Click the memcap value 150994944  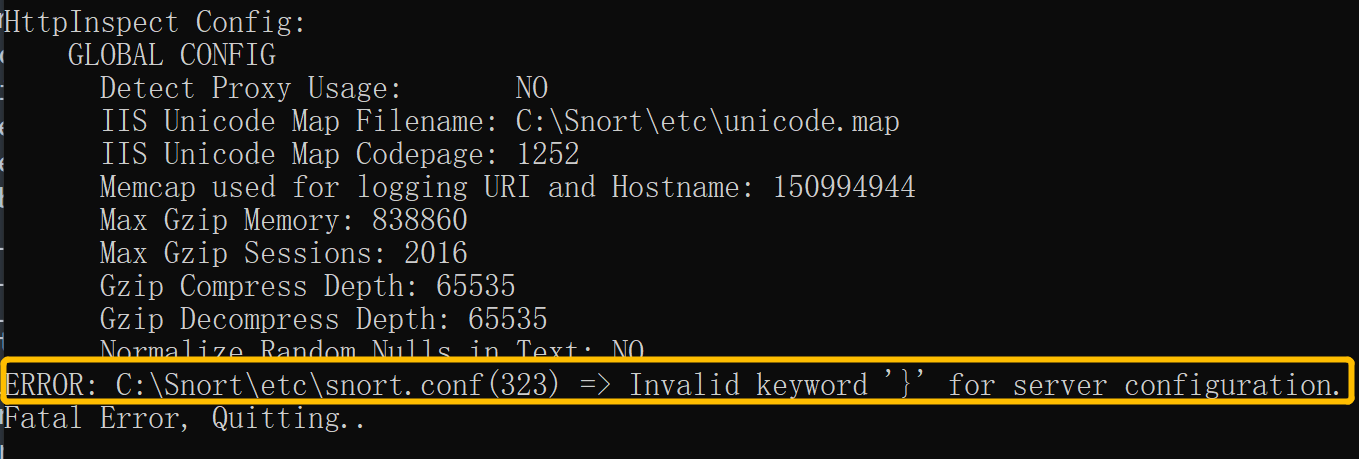pos(844,188)
